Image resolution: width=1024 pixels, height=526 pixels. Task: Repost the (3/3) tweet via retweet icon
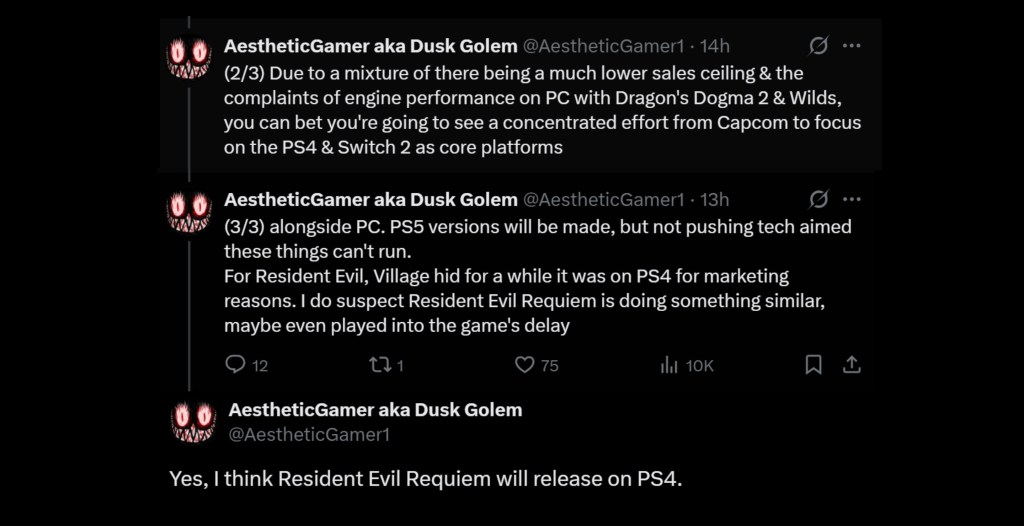click(379, 365)
